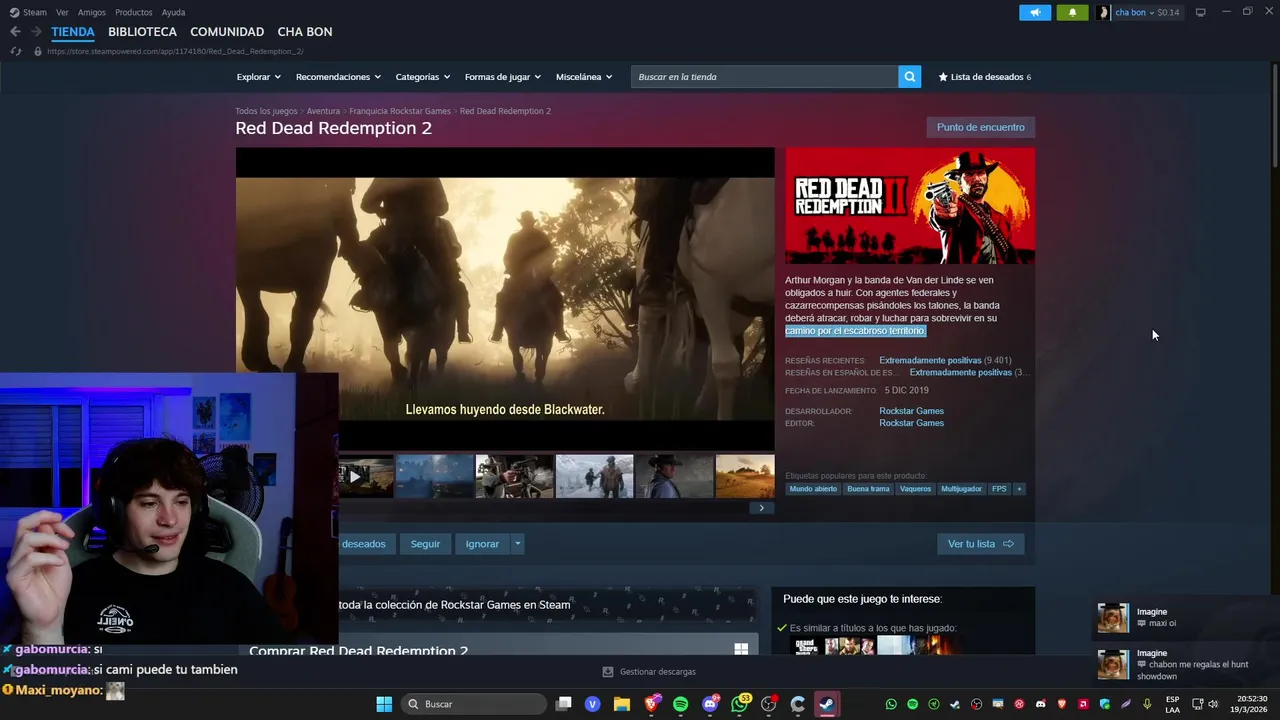This screenshot has height=720, width=1280.
Task: Open the green notifications bell
Action: (1072, 12)
